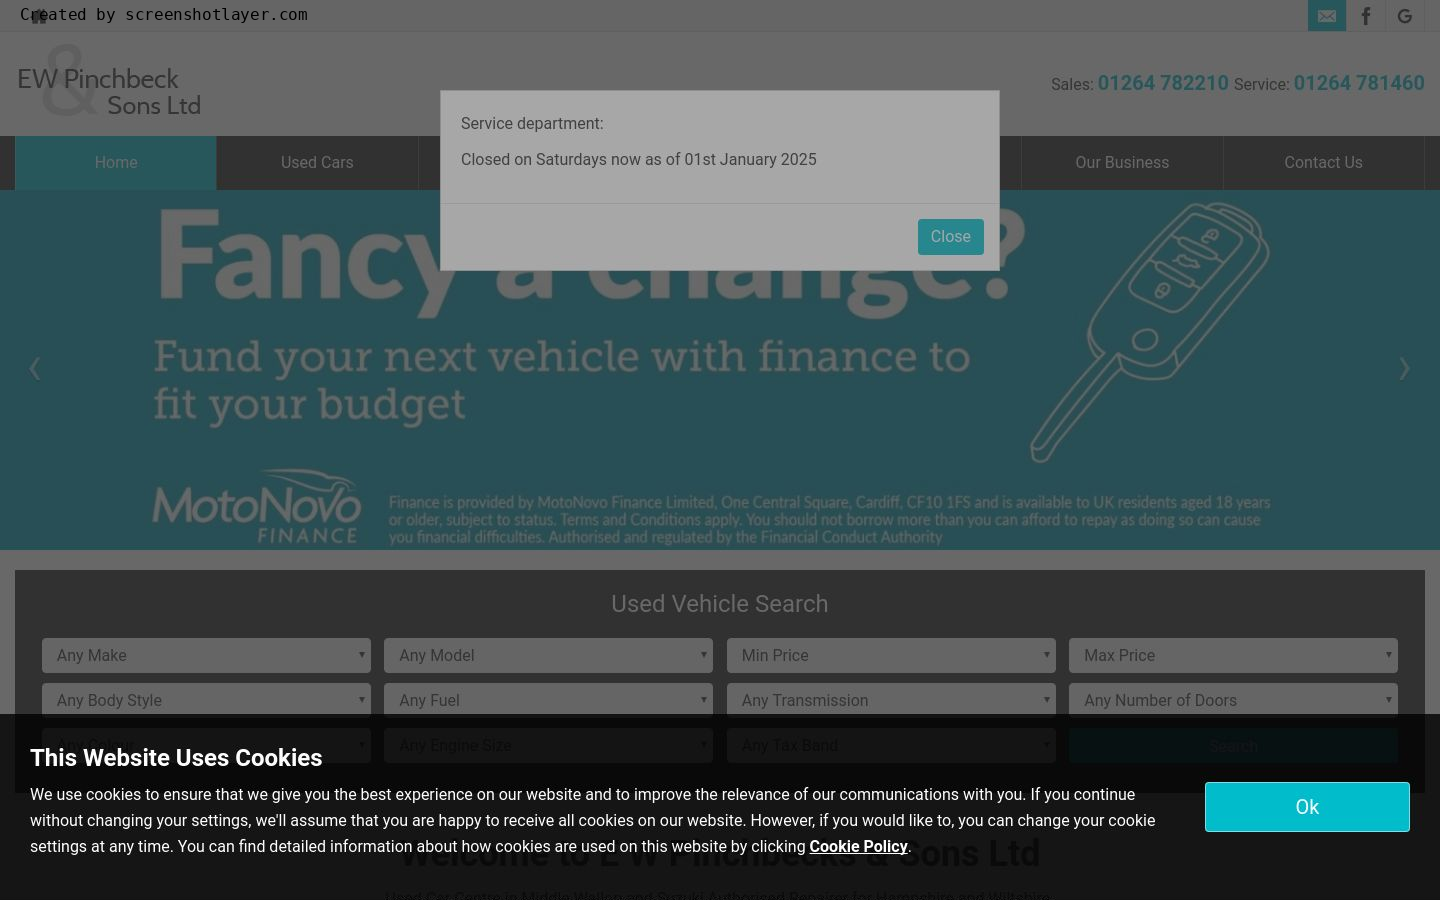The width and height of the screenshot is (1440, 900).
Task: Open the Used Cars menu
Action: point(317,163)
